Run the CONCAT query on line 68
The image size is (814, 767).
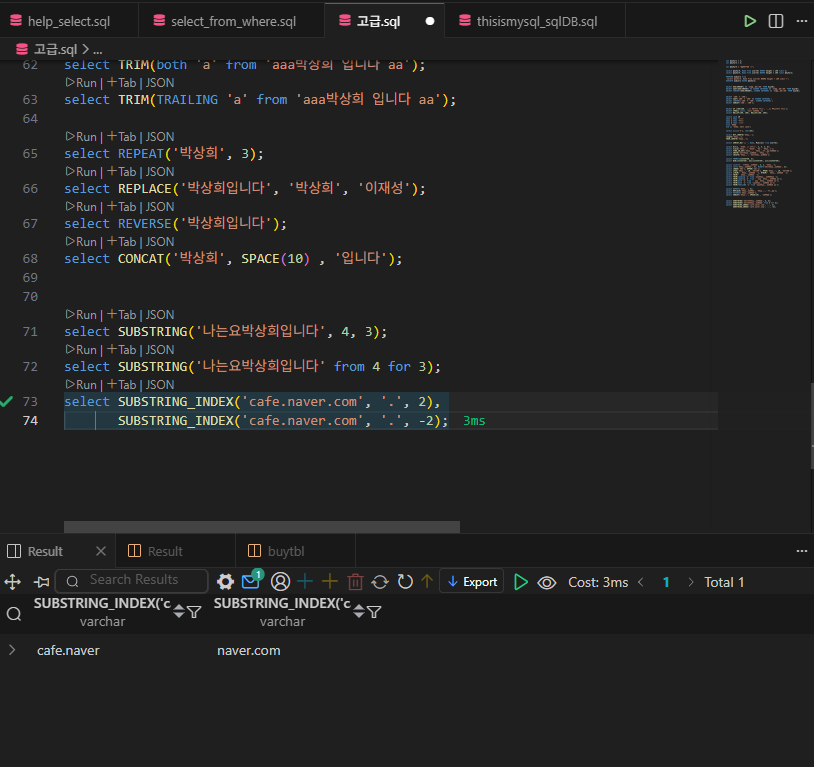(x=81, y=241)
